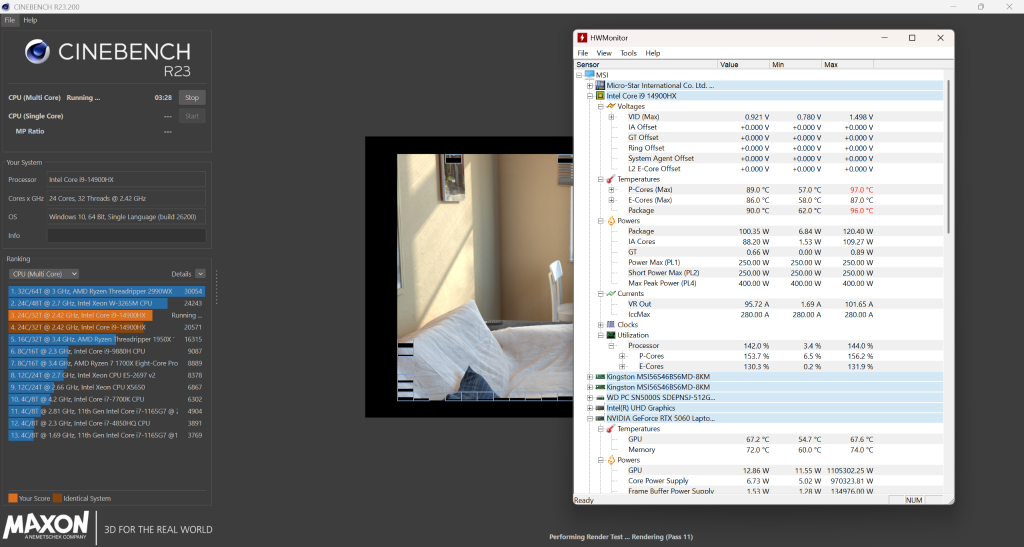Open the Cinebench Help menu

pyautogui.click(x=30, y=20)
